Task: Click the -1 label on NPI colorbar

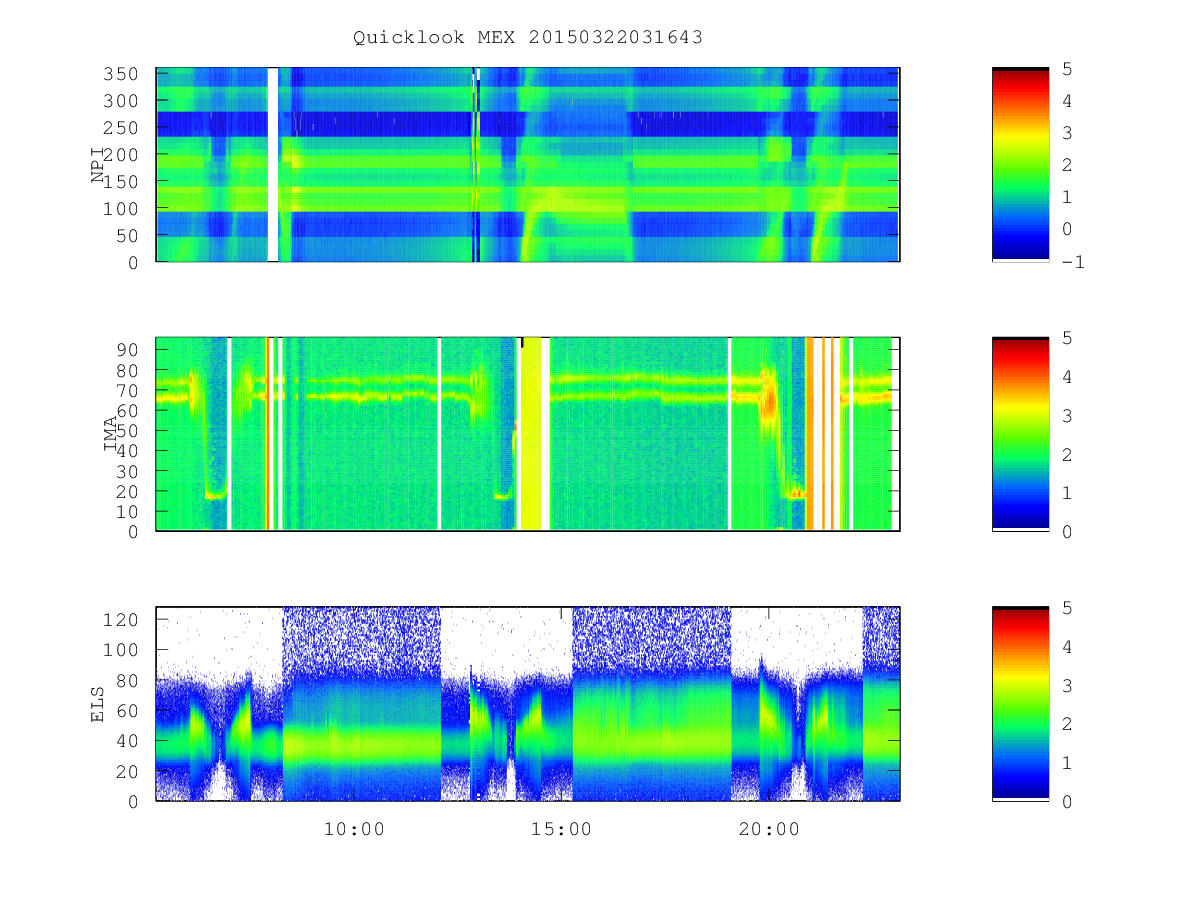Action: (x=1073, y=262)
